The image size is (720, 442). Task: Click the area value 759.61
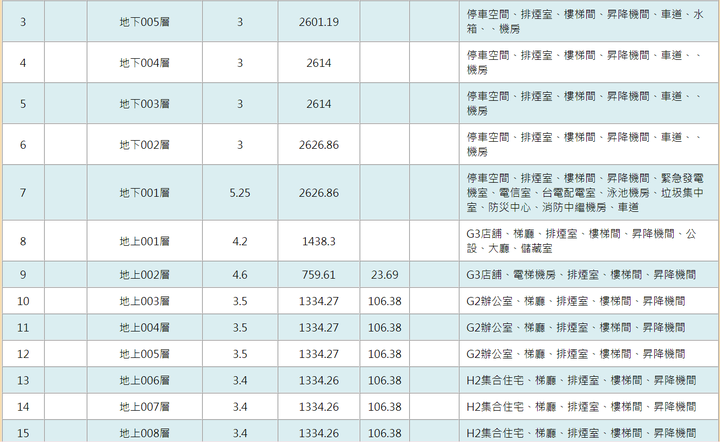[319, 274]
